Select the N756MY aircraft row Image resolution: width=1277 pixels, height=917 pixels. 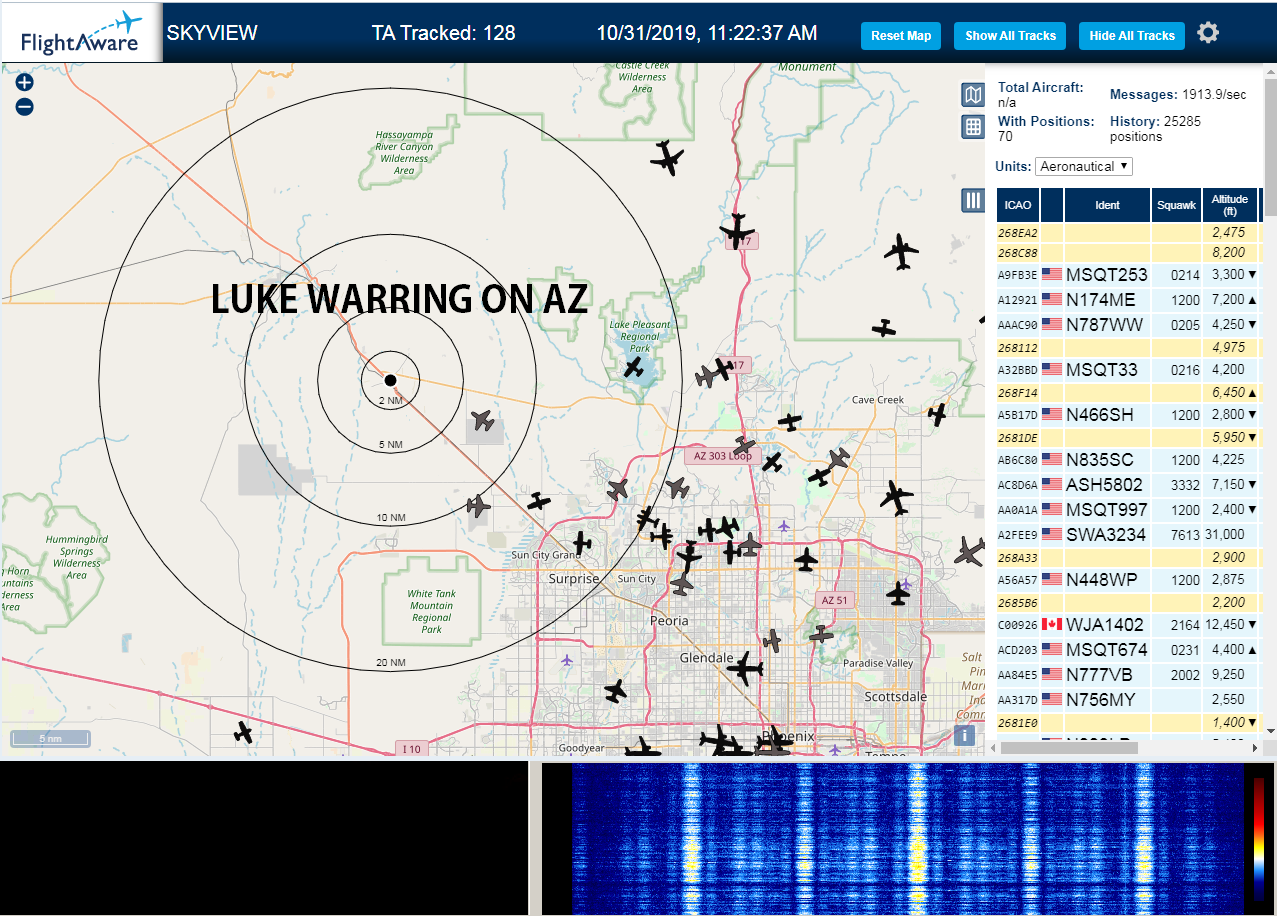[1128, 700]
